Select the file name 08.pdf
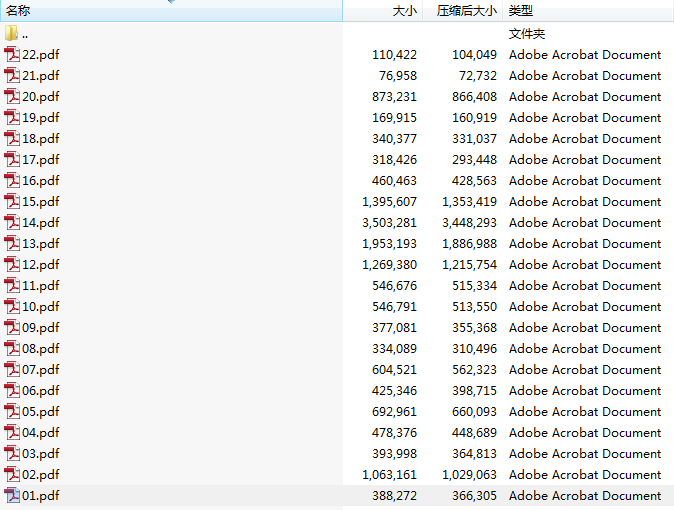 tap(41, 349)
